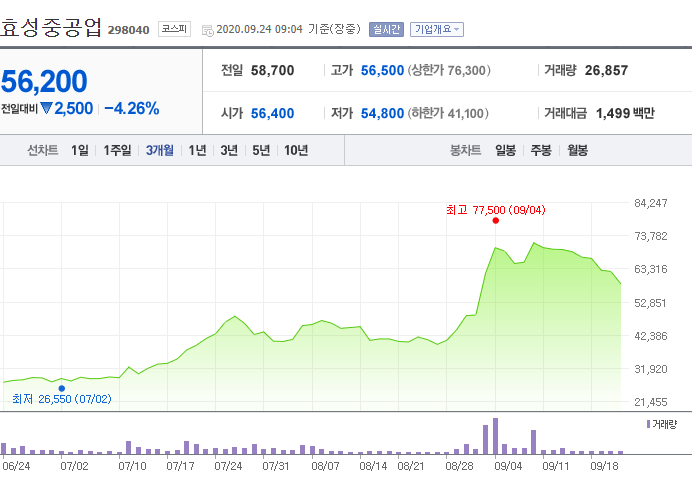The height and width of the screenshot is (485, 692).
Task: Click the 최고 77,500 (09/04) label
Action: (x=496, y=210)
